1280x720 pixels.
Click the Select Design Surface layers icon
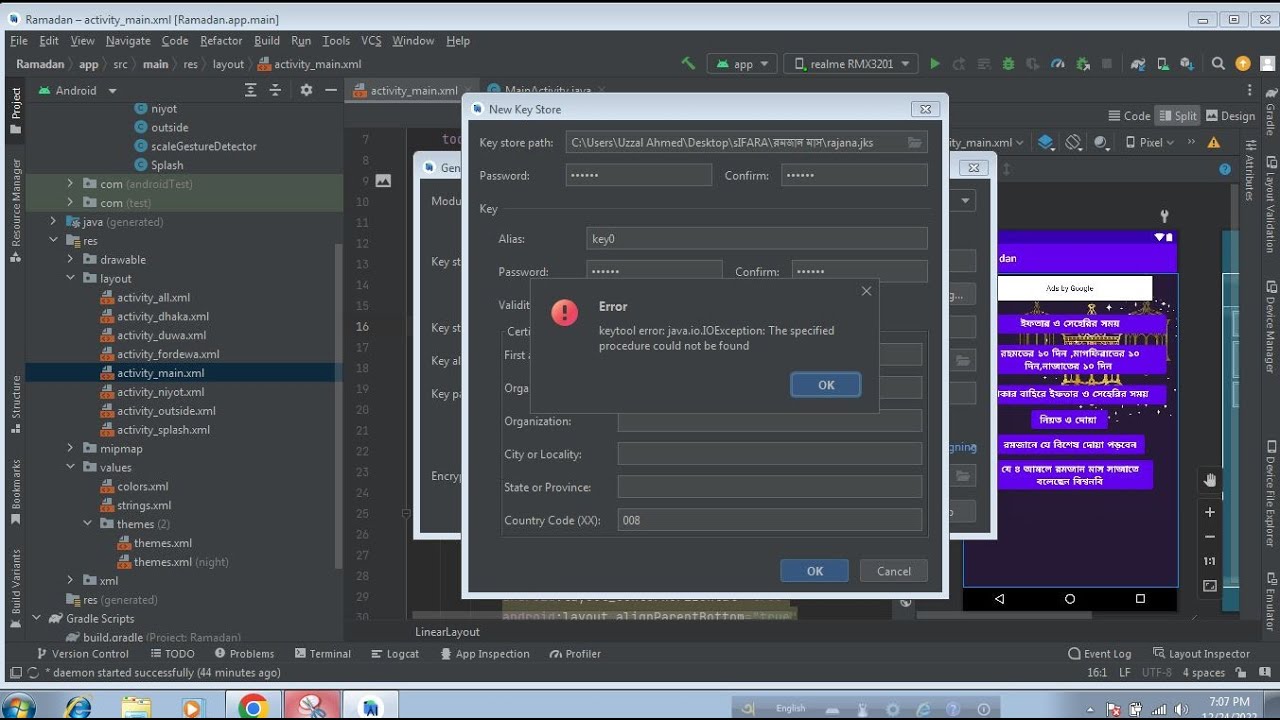pos(1045,142)
